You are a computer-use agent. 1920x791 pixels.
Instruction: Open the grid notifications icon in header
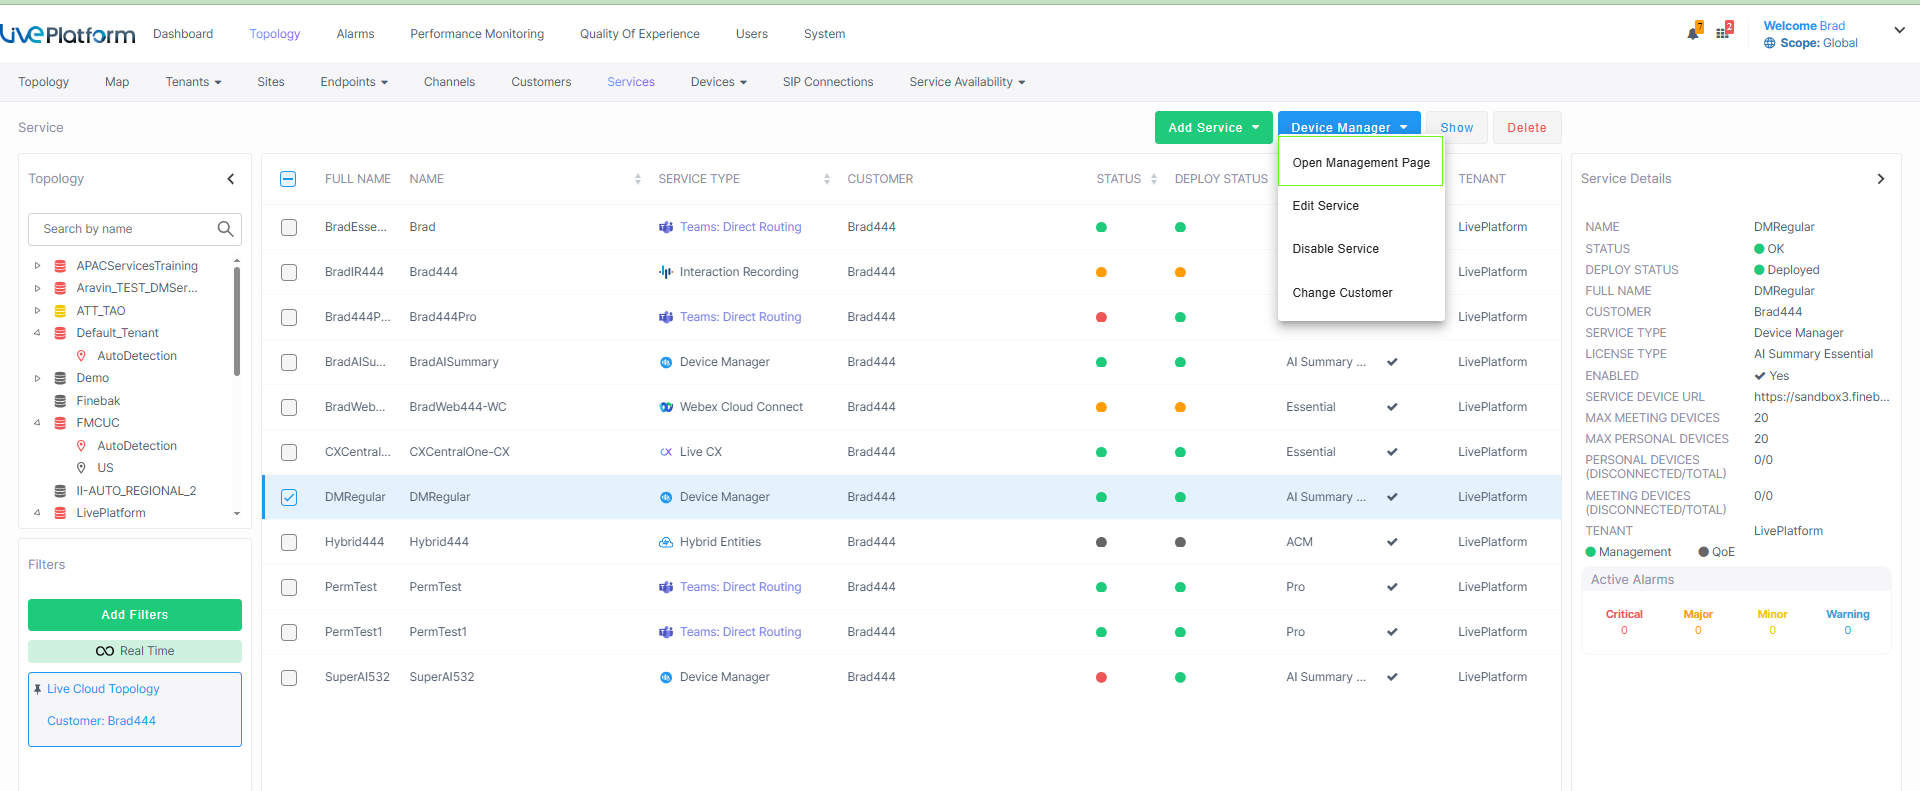tap(1723, 32)
